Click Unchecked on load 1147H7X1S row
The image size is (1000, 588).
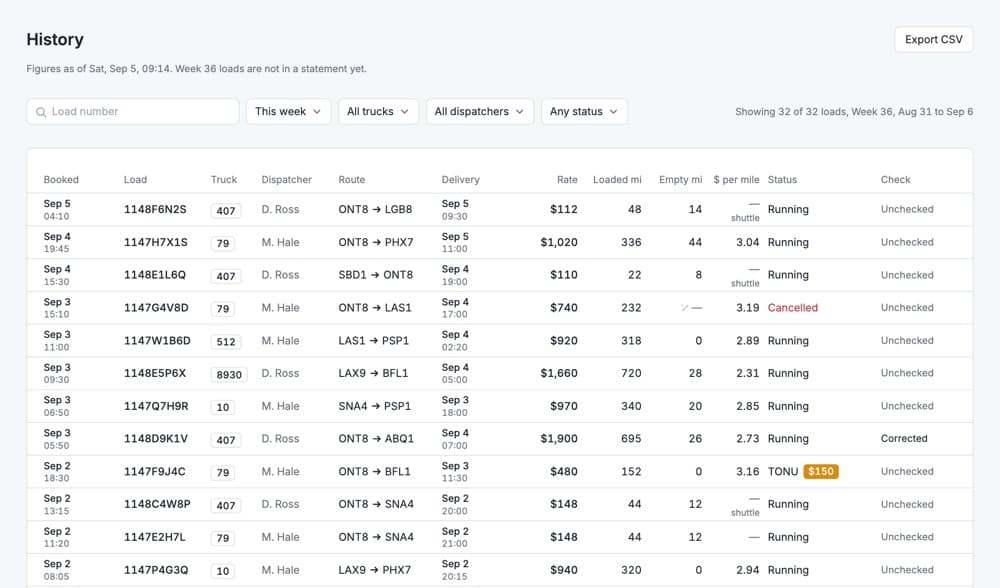click(907, 242)
